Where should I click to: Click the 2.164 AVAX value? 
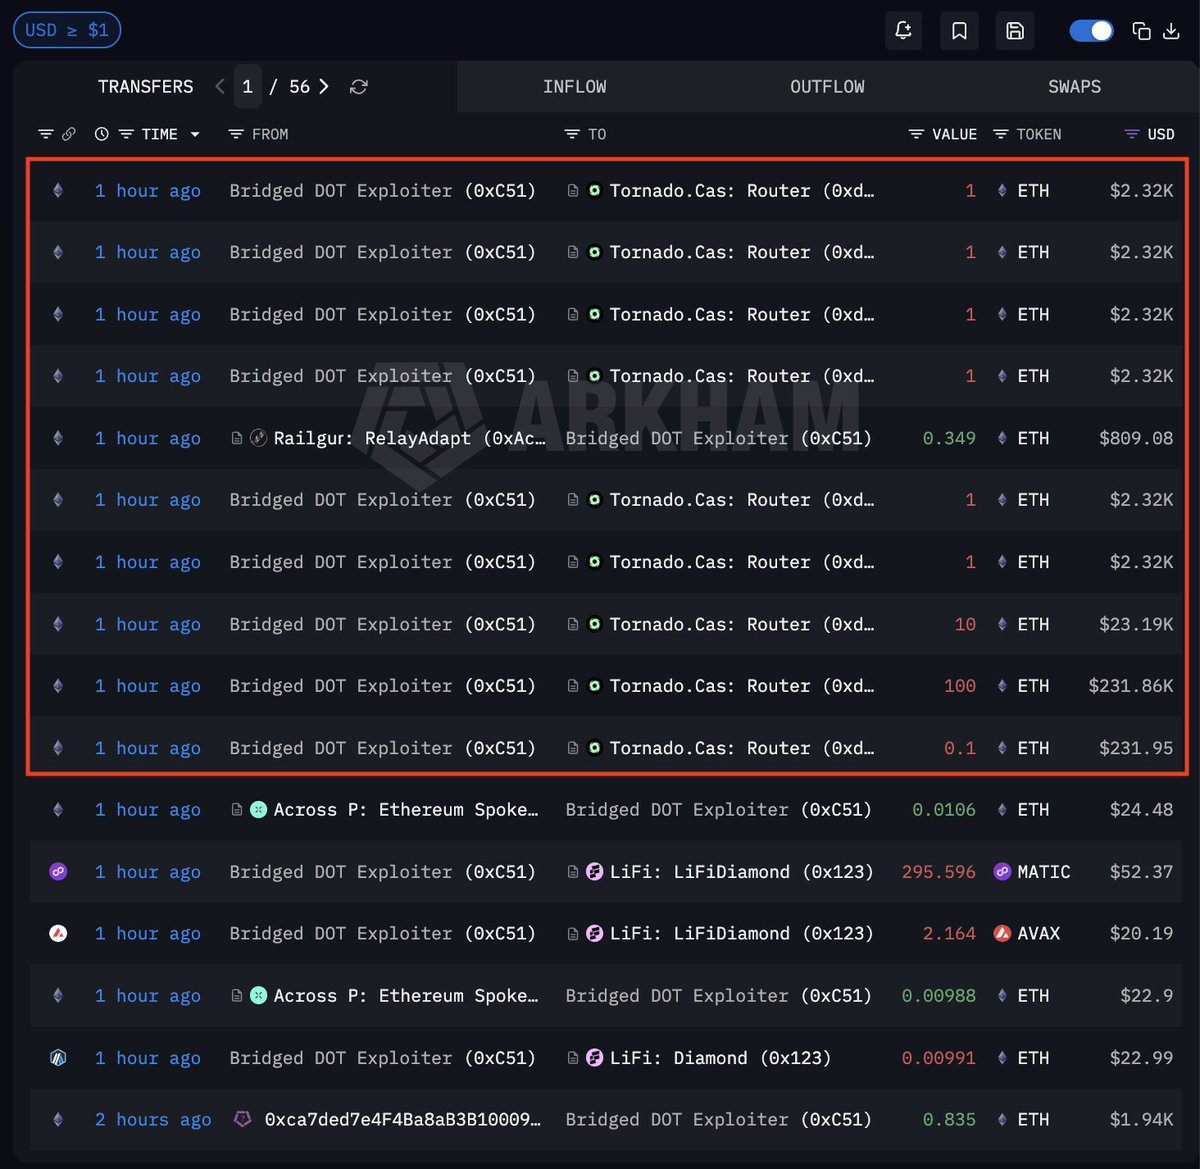[x=949, y=934]
